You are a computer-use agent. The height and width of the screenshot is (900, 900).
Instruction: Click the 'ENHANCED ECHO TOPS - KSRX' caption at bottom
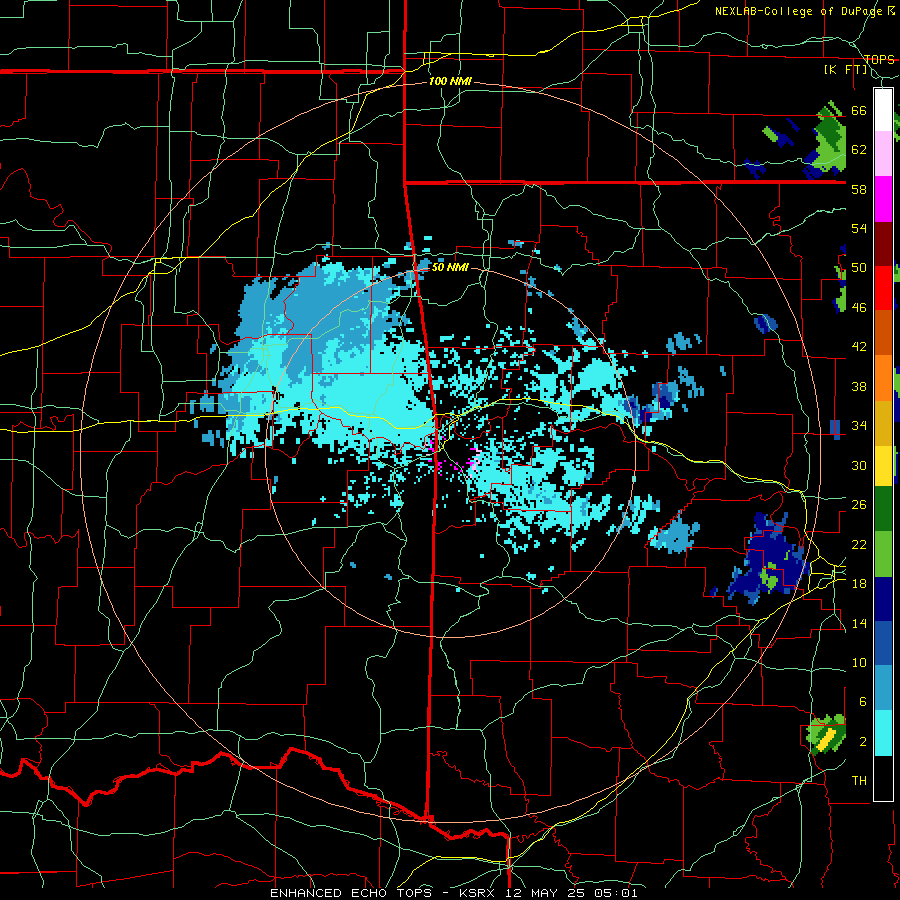click(385, 893)
